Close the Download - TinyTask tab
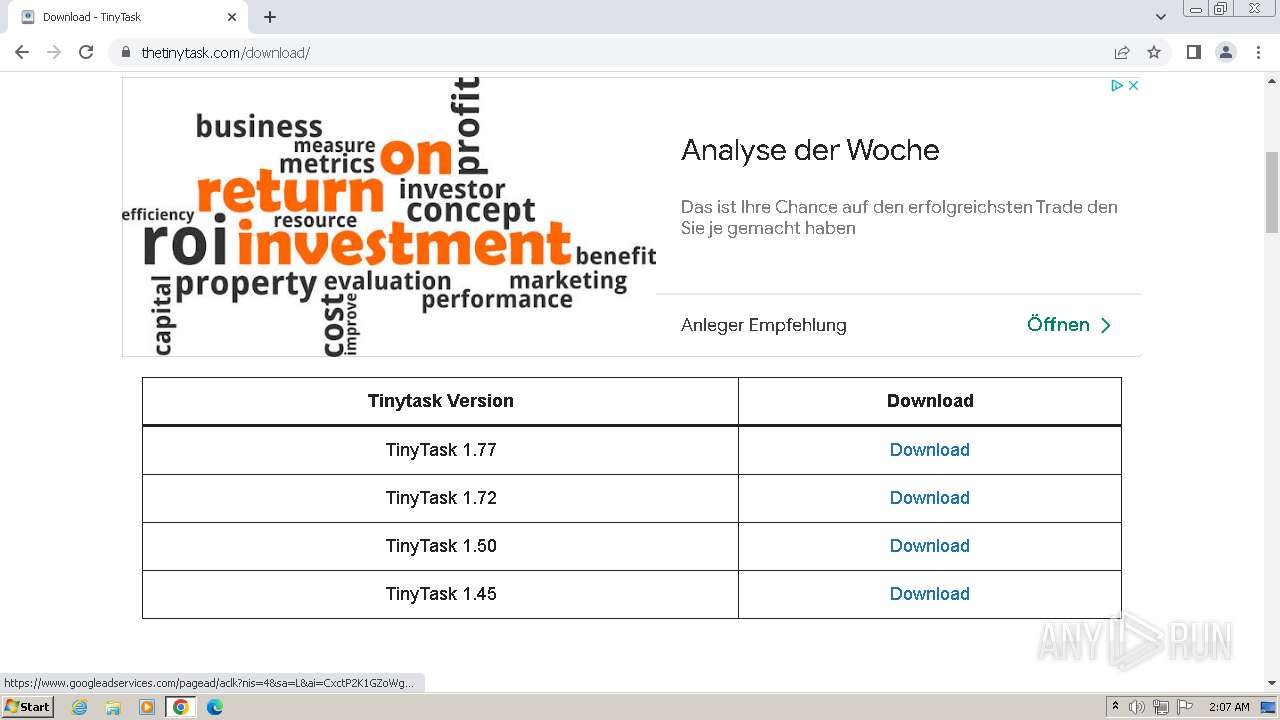 [232, 17]
